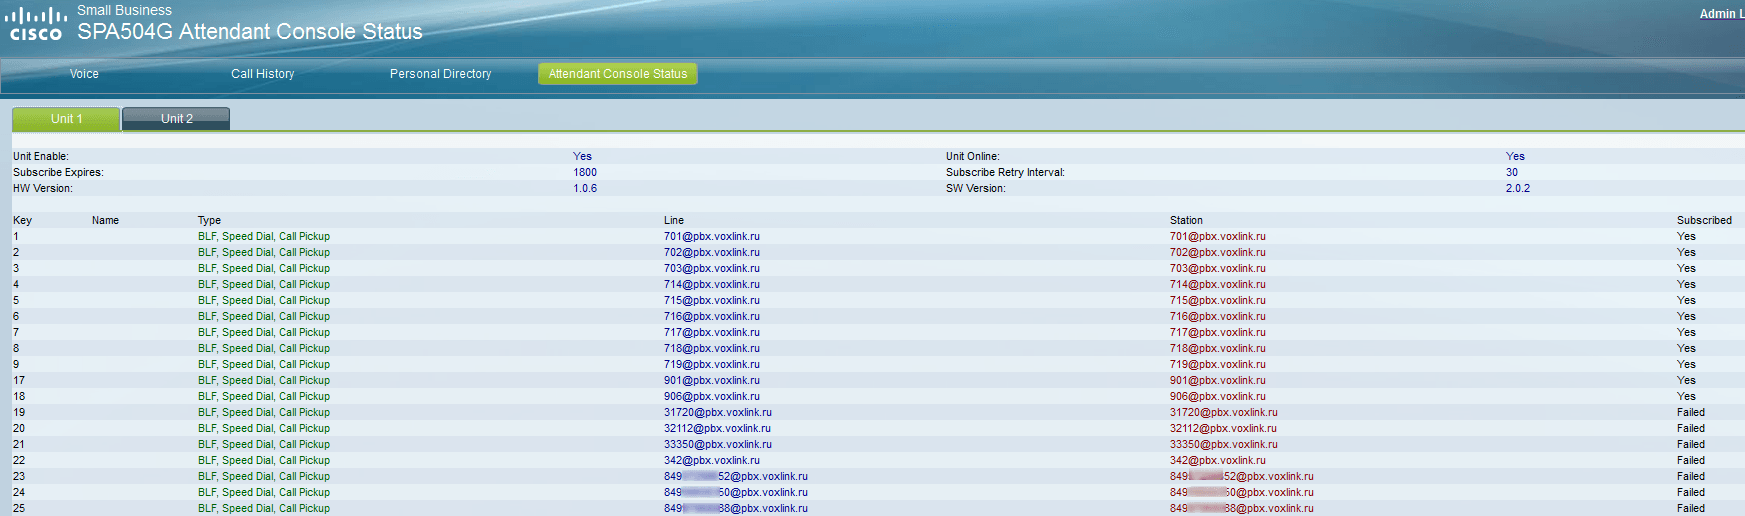Click station 906@pbx.voxlink.ru
1745x516 pixels.
[x=1218, y=396]
